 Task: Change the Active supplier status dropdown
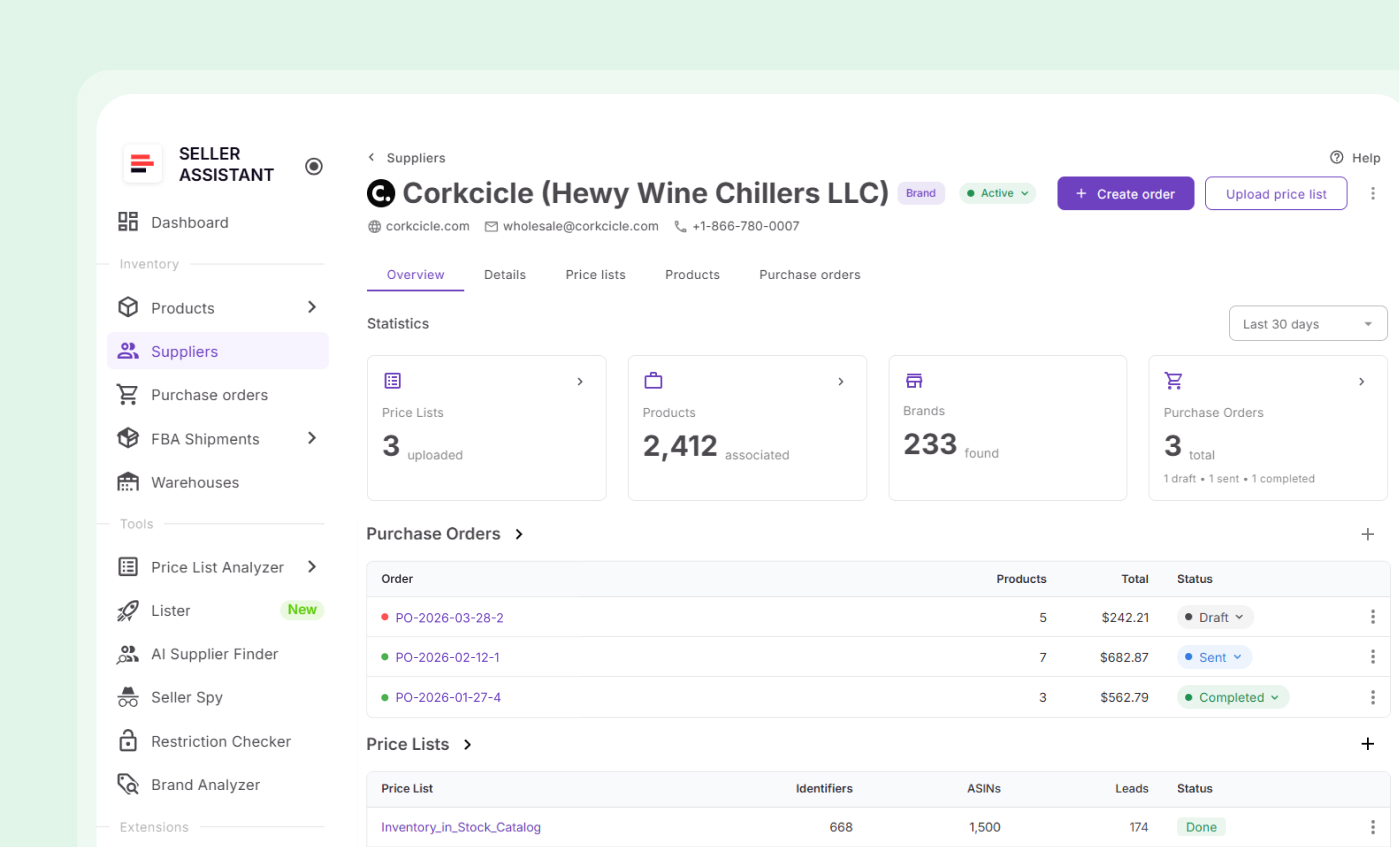pyautogui.click(x=997, y=194)
